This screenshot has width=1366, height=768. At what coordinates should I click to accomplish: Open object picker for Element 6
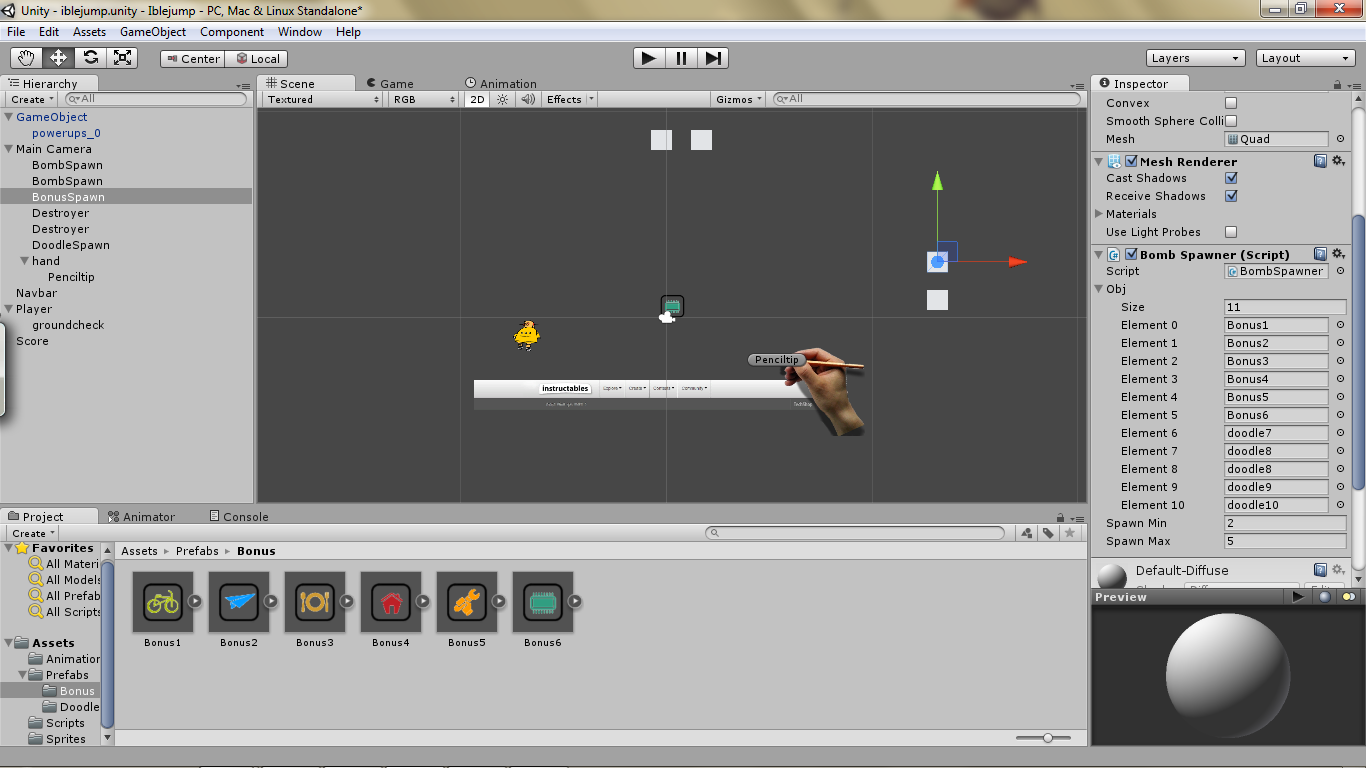[1340, 433]
